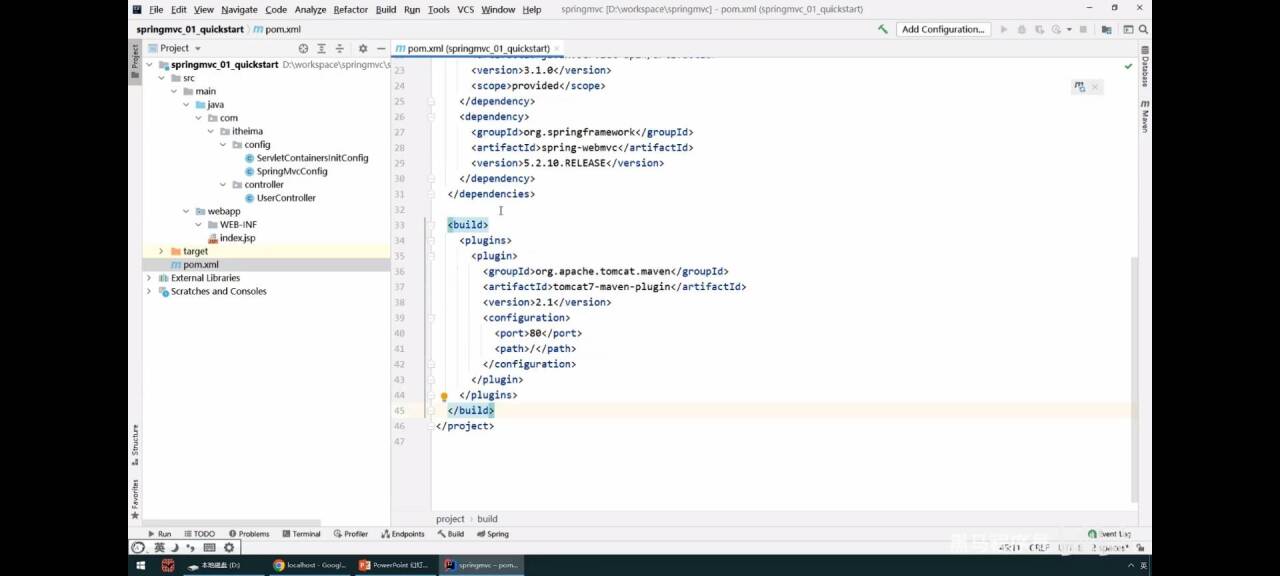Open the Refactor menu
The image size is (1280, 576).
[x=350, y=9]
